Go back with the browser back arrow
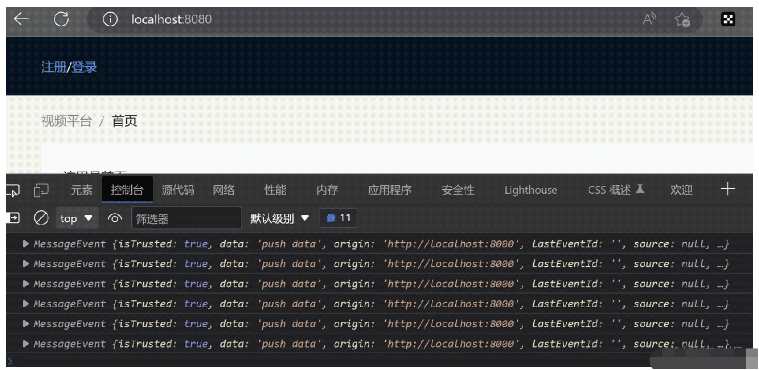Viewport: 759px width, 370px height. point(21,19)
